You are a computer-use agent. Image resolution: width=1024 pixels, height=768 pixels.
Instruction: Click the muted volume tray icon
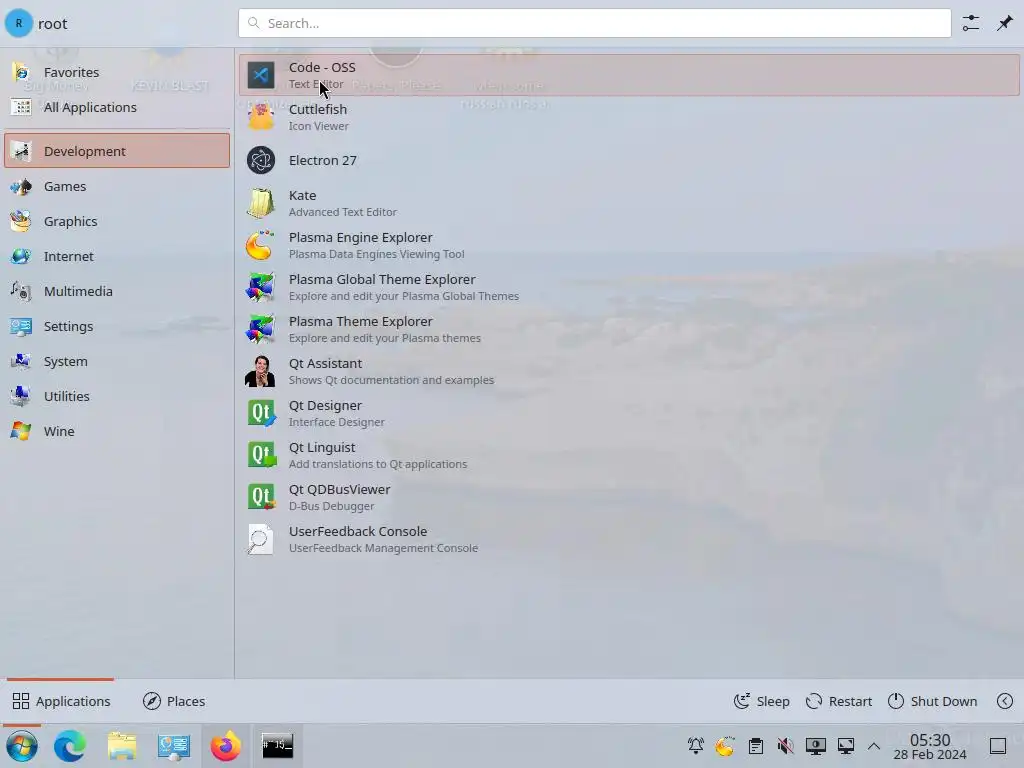coord(786,746)
